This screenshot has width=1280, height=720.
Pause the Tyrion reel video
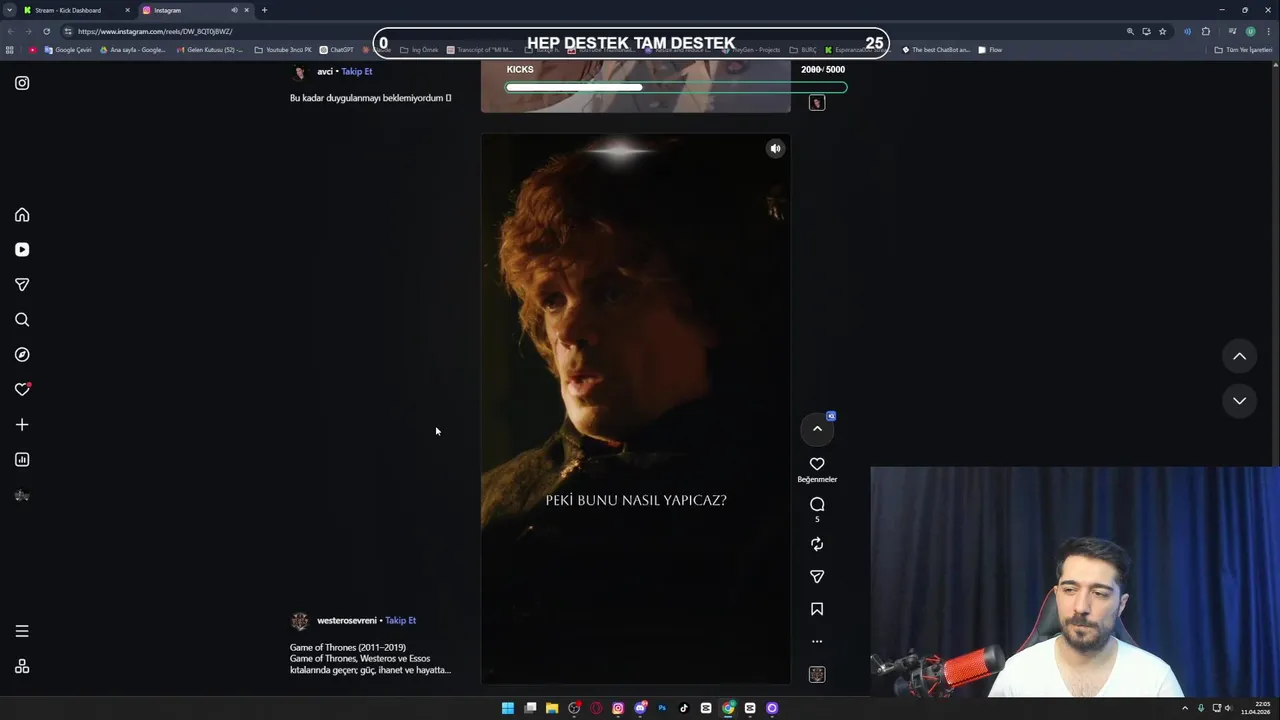(636, 409)
